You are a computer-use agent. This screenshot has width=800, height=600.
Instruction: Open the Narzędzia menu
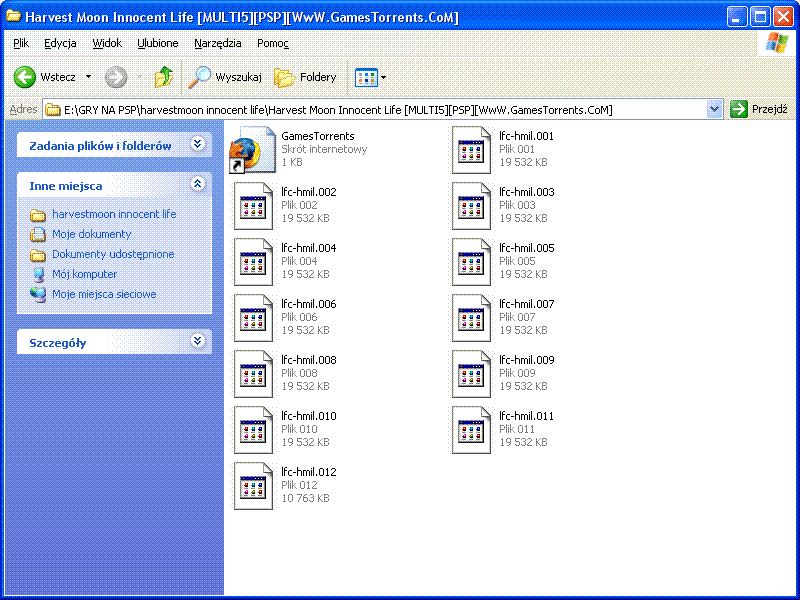(x=217, y=43)
